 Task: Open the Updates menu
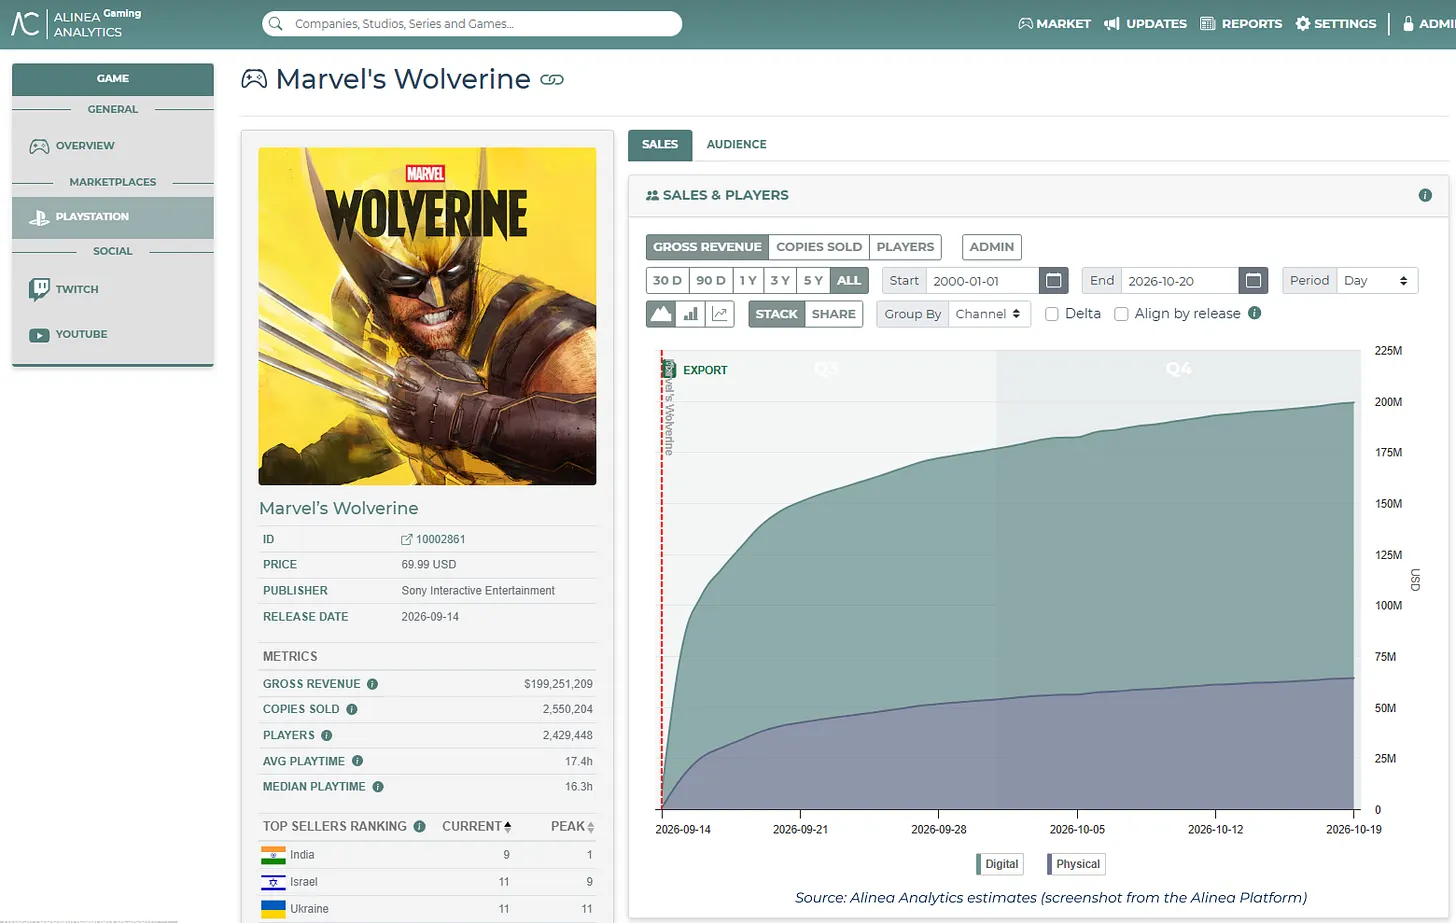(1145, 23)
